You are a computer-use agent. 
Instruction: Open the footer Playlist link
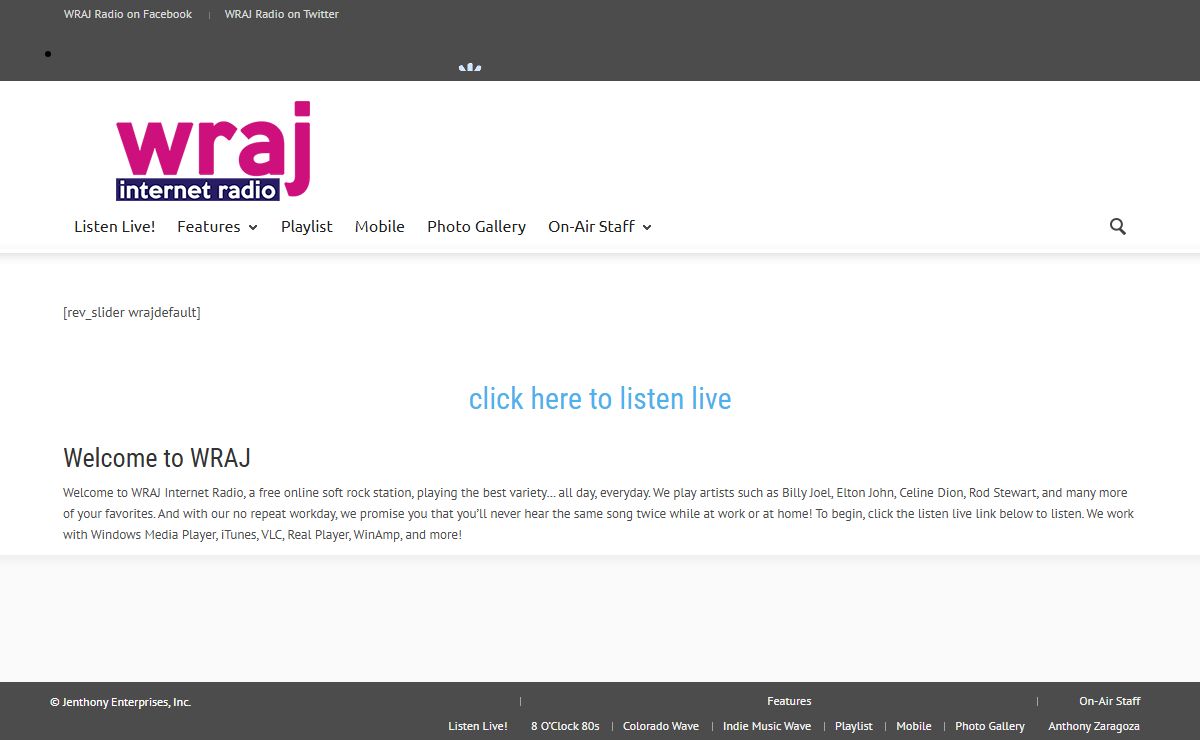[854, 726]
